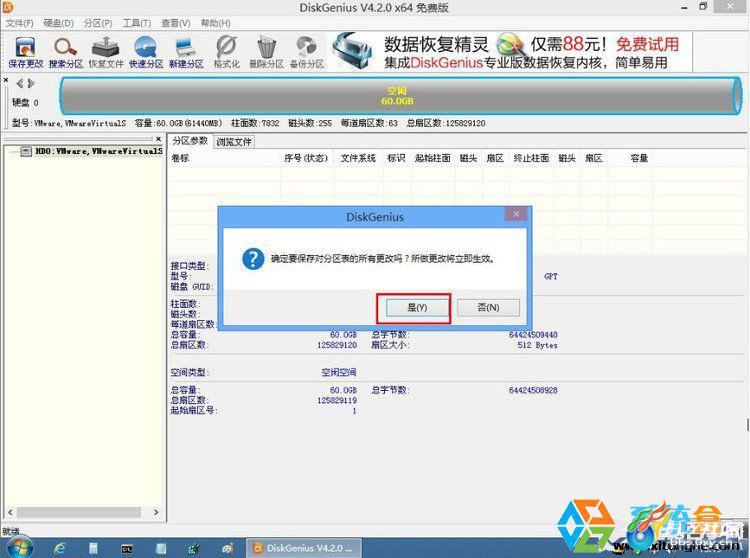The image size is (750, 558).
Task: Click the Recover Files (恢复文件) toolbar icon
Action: 106,52
